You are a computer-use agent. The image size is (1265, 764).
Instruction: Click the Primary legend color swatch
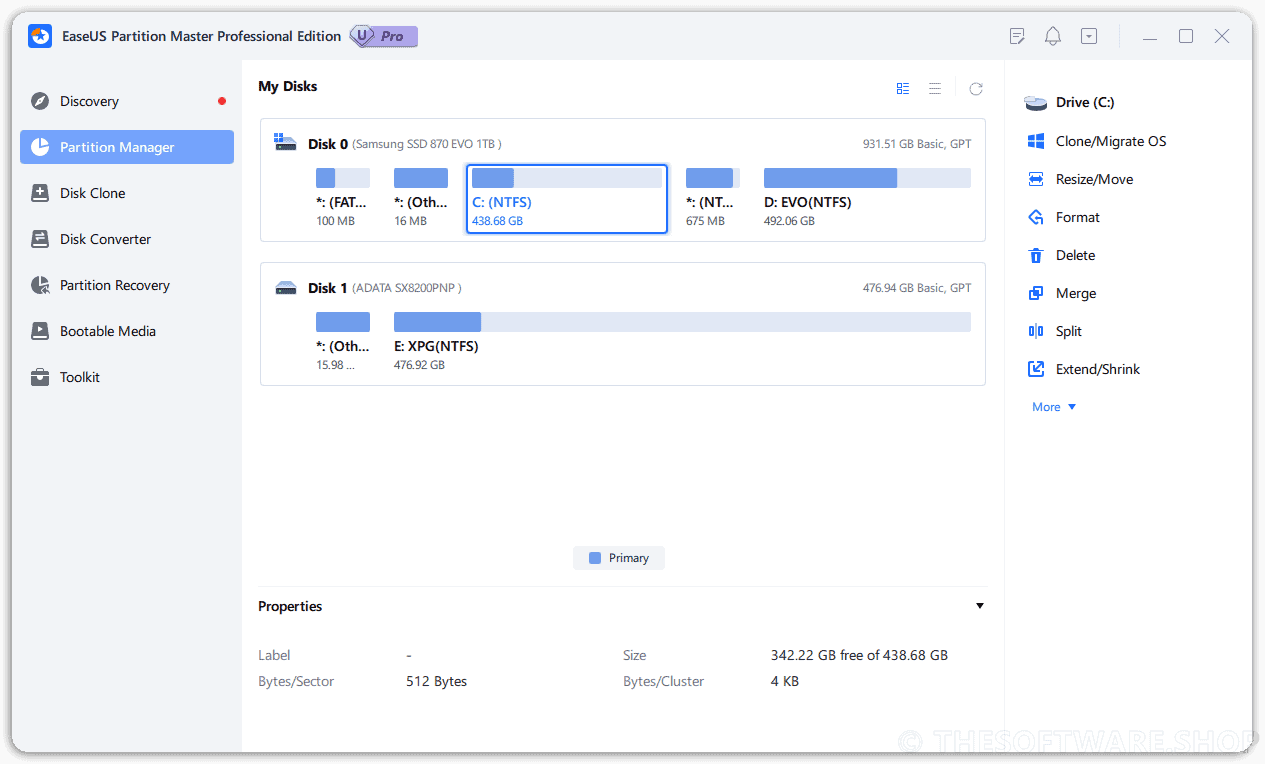[595, 558]
